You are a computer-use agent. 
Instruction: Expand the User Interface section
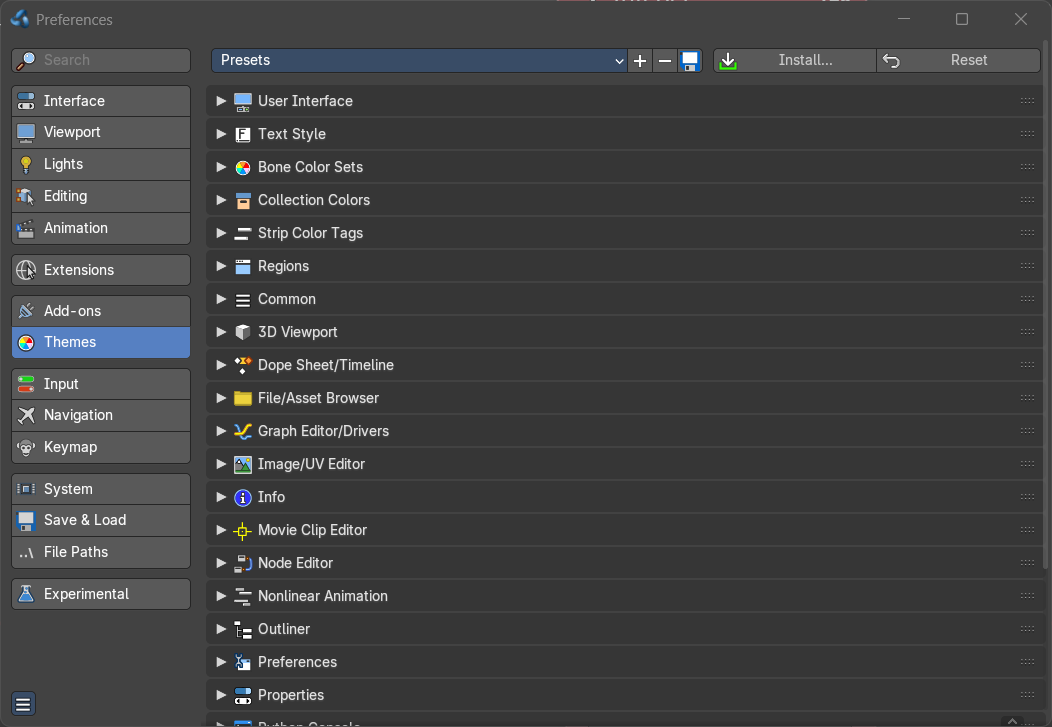221,101
